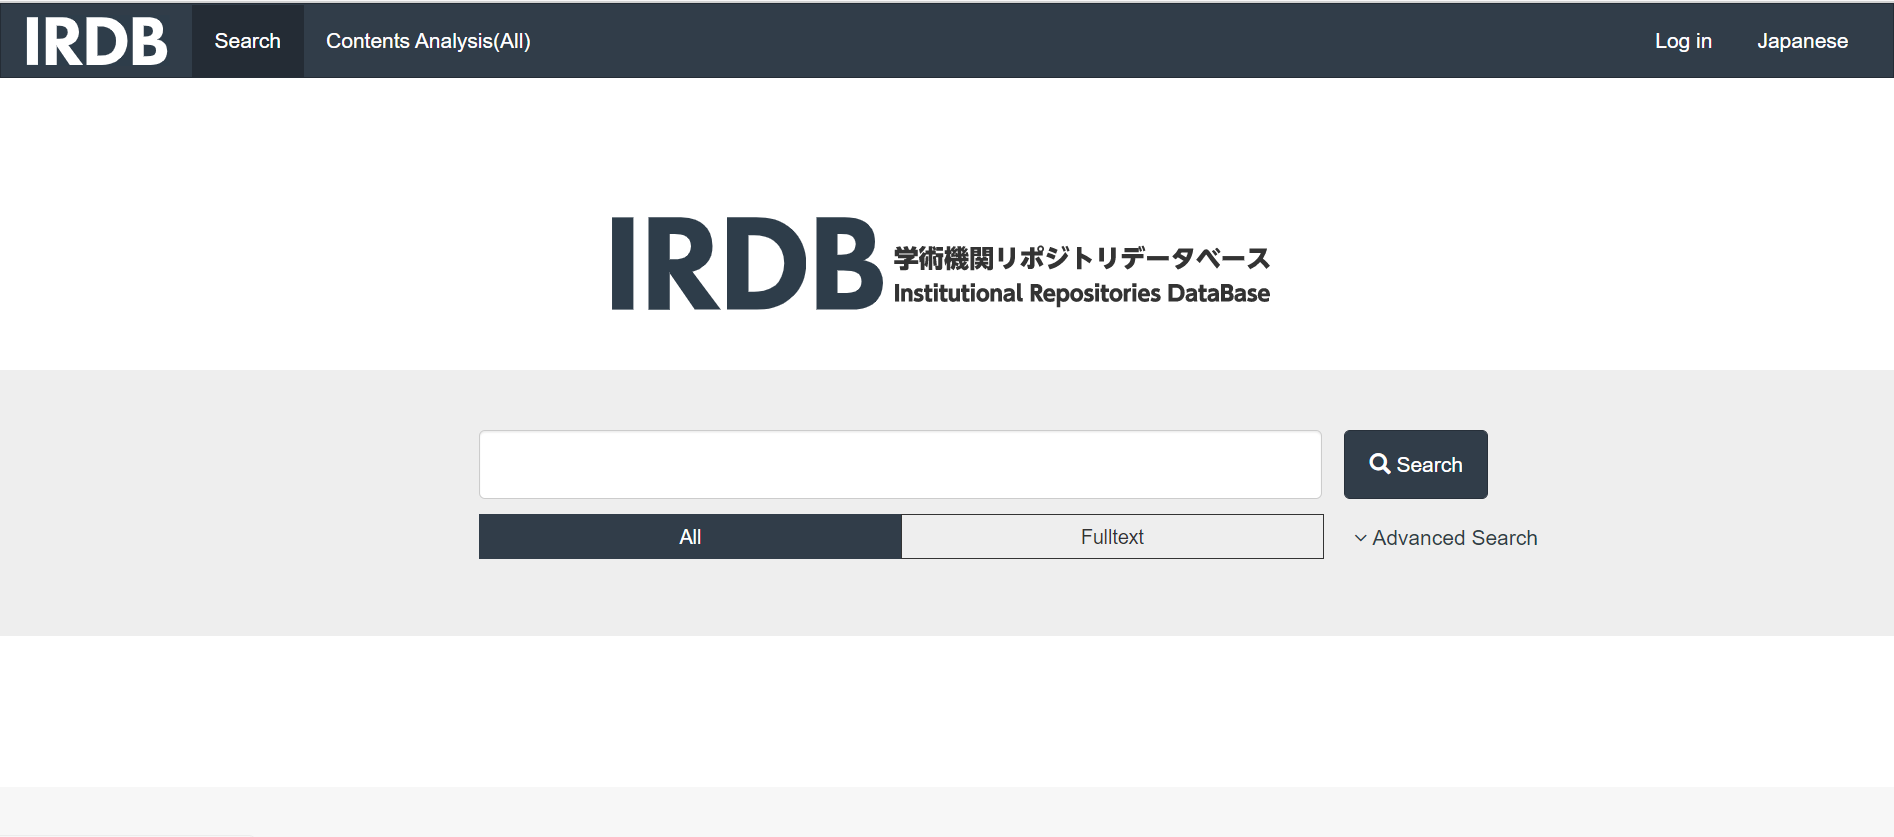Image resolution: width=1894 pixels, height=837 pixels.
Task: Click the IRDB logo in the navigation bar
Action: pyautogui.click(x=96, y=41)
